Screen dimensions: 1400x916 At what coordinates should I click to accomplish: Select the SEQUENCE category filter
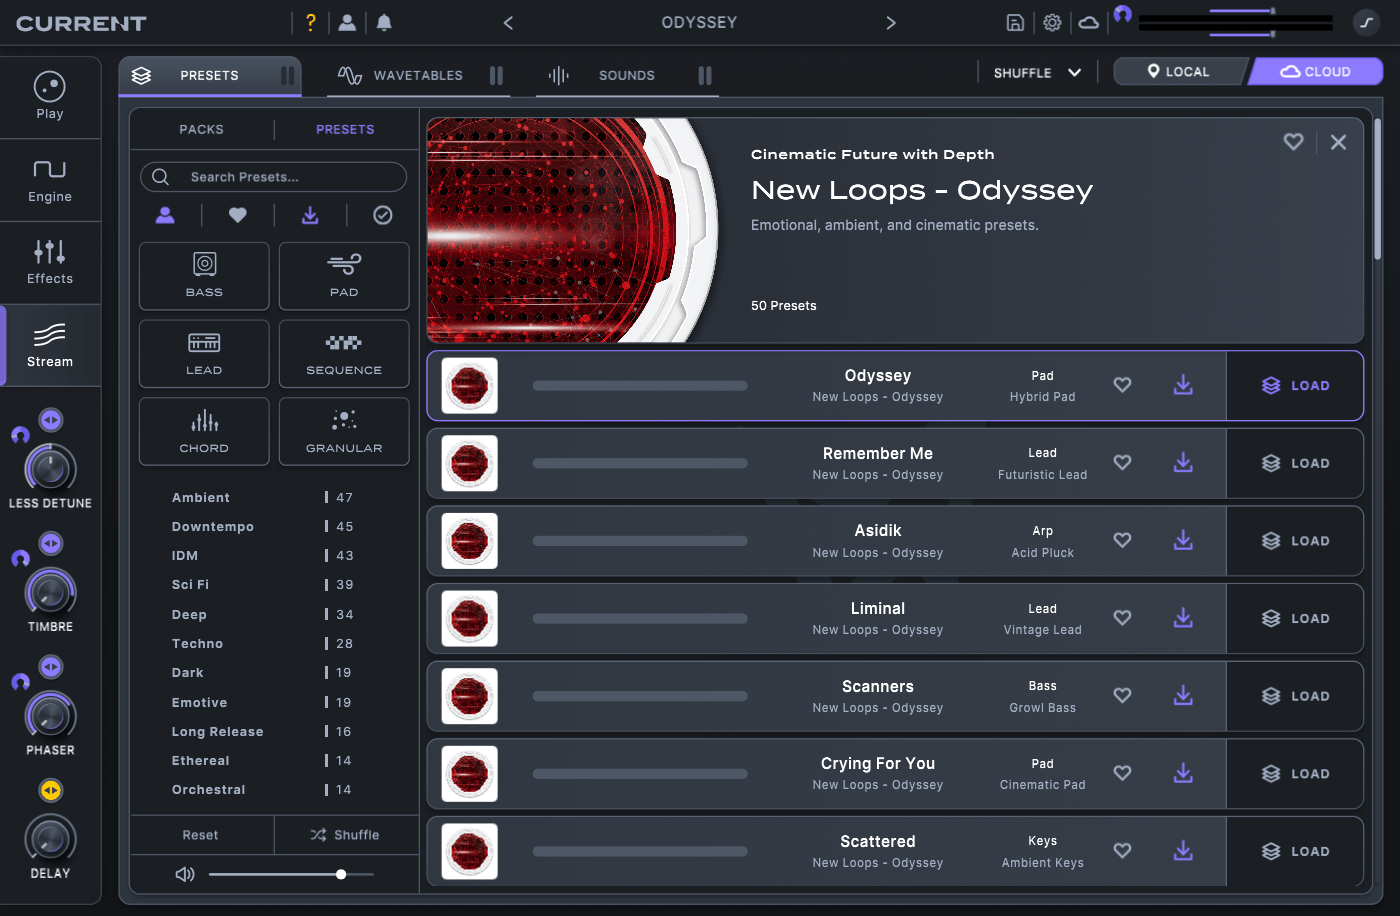[x=344, y=353]
